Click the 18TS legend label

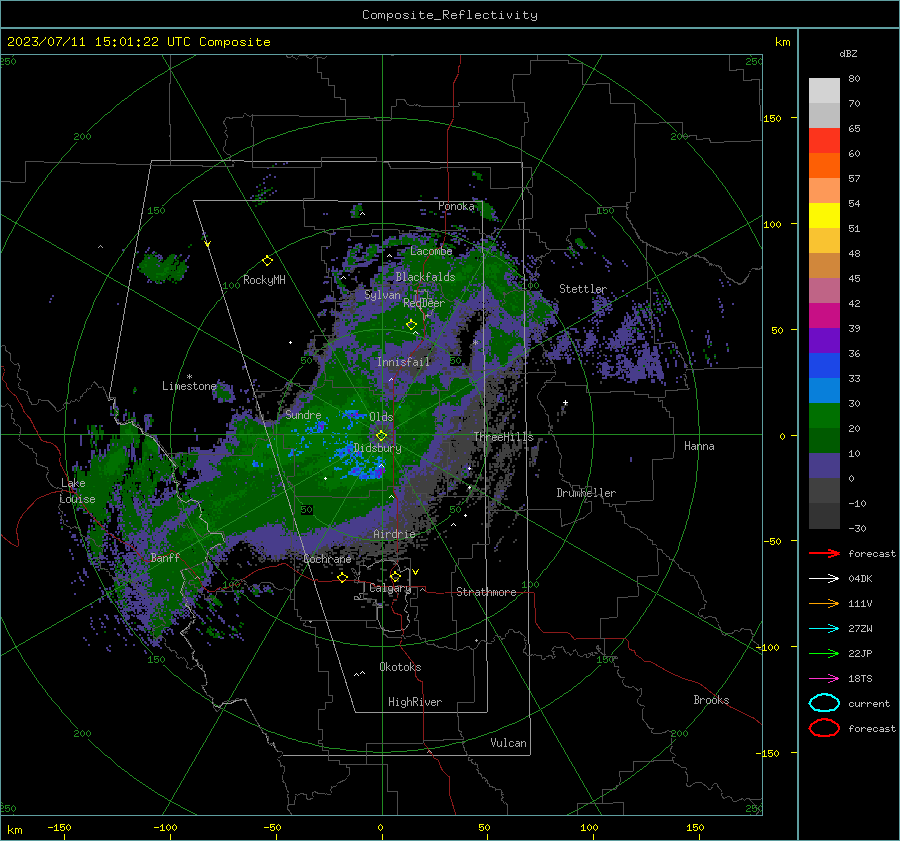(860, 679)
